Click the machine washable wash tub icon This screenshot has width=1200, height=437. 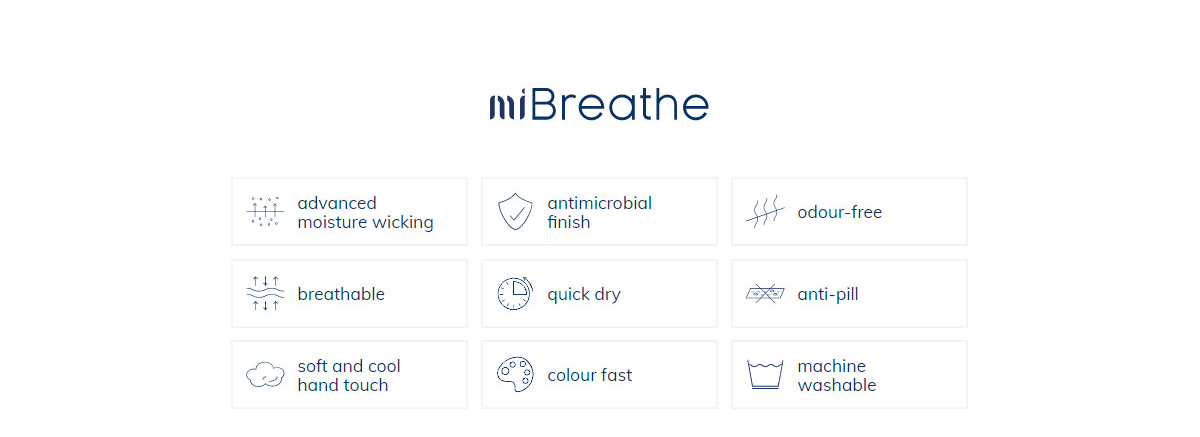[765, 375]
